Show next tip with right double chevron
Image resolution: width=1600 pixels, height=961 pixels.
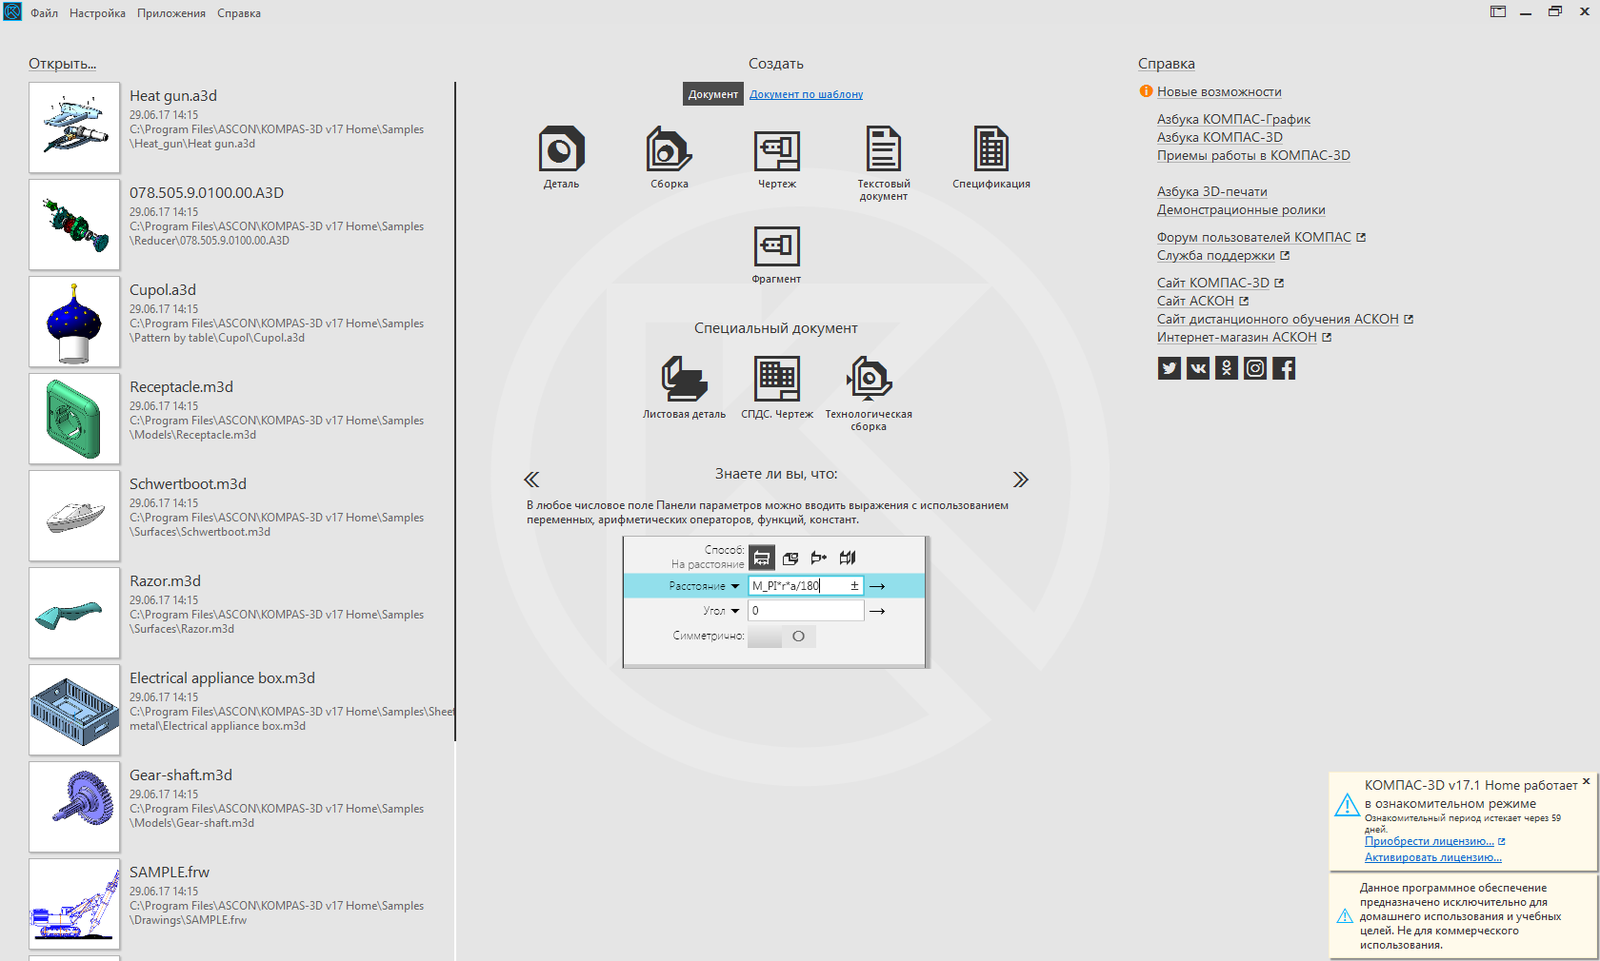1020,480
